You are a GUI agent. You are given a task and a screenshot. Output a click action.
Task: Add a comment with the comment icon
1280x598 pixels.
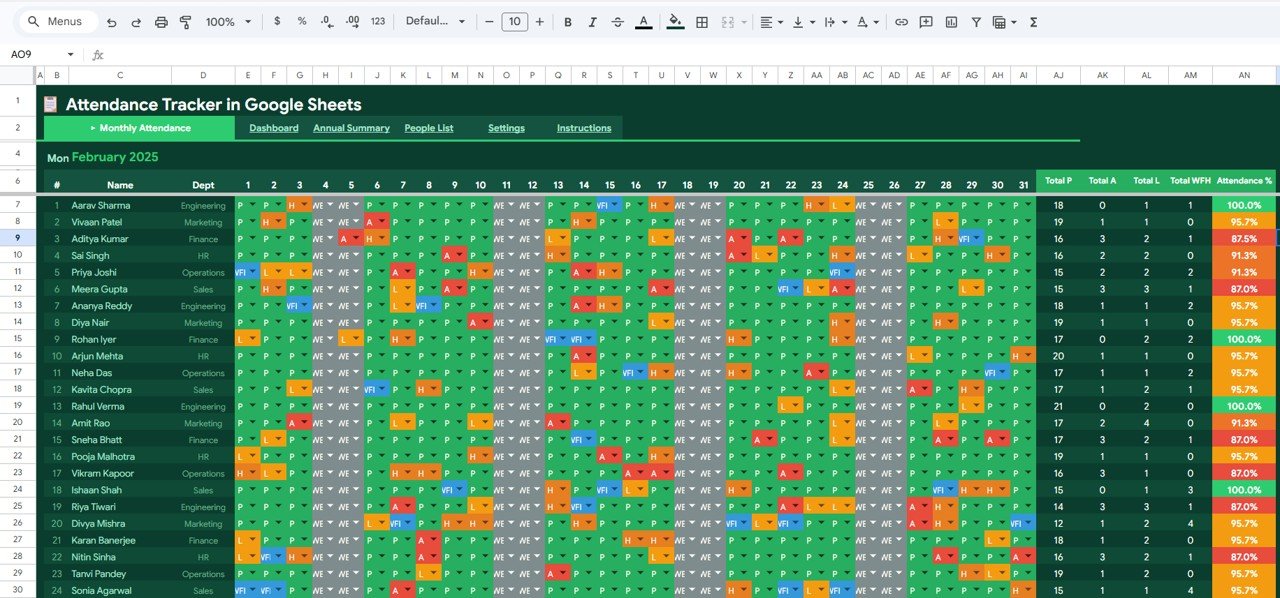click(x=926, y=22)
